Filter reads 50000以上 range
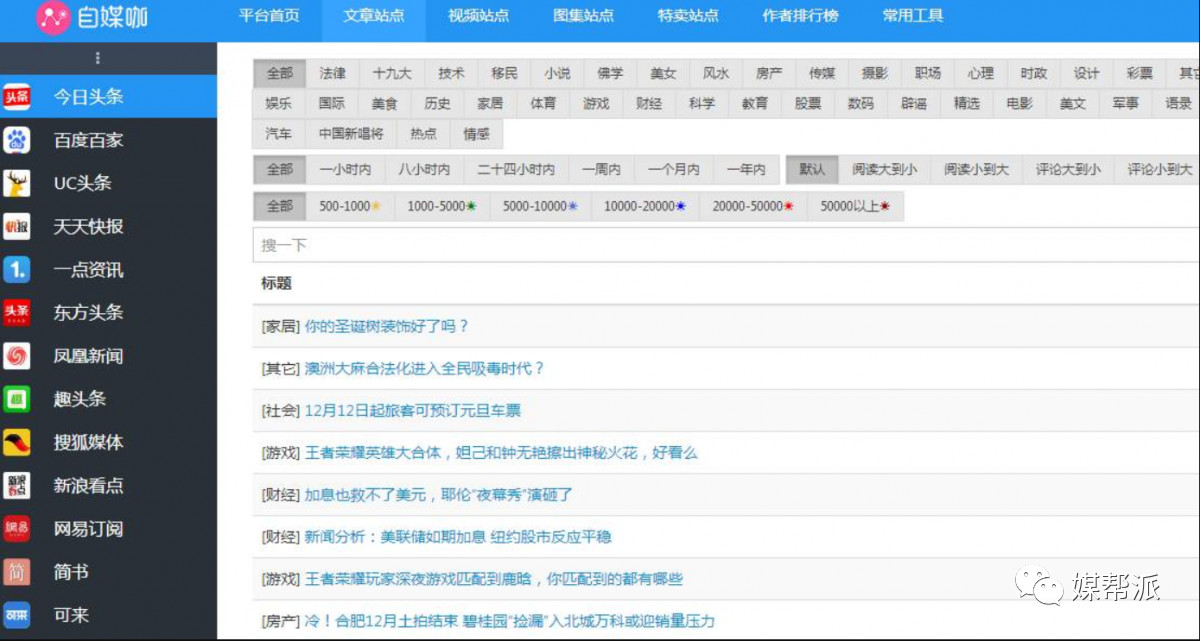 856,206
